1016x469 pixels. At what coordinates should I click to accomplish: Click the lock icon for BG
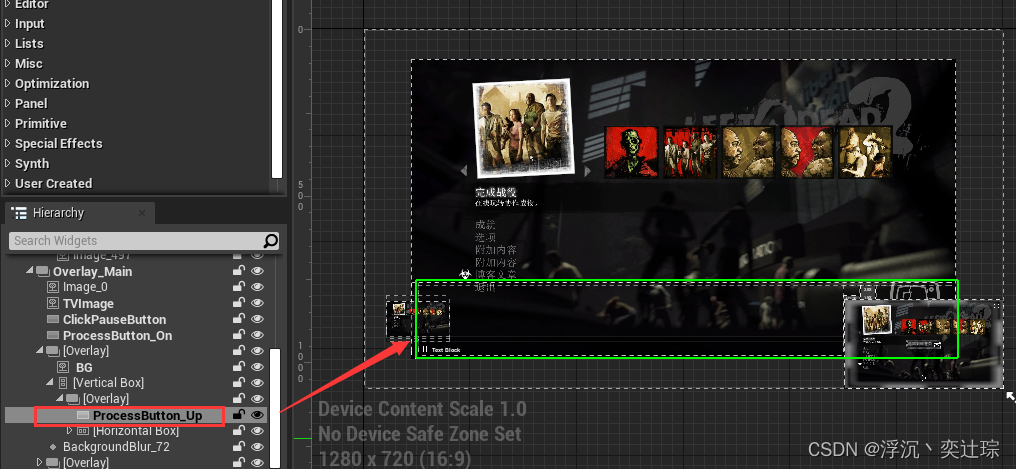pyautogui.click(x=239, y=367)
